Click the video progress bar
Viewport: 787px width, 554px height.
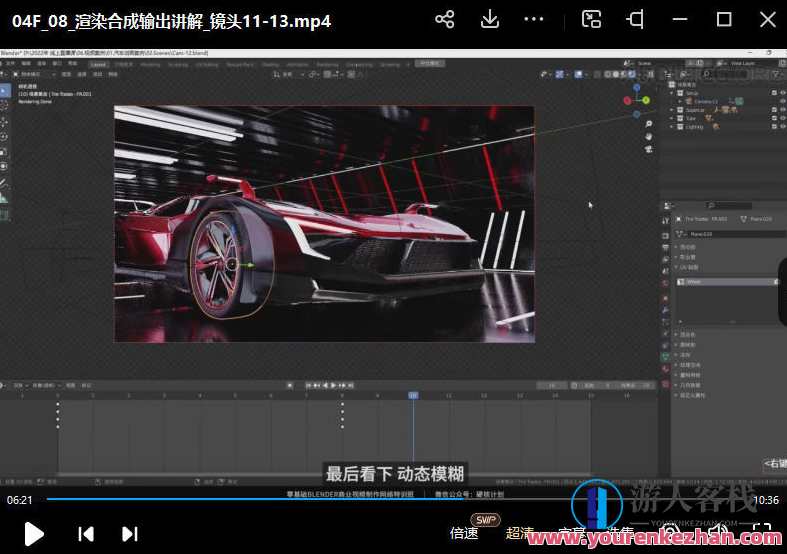pyautogui.click(x=399, y=499)
